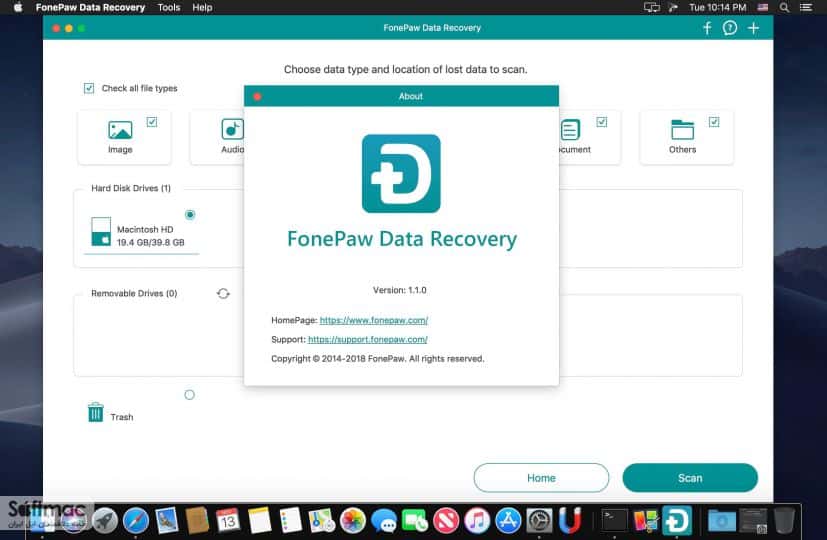The image size is (827, 540).
Task: Click the Facebook icon in the title bar
Action: (707, 28)
